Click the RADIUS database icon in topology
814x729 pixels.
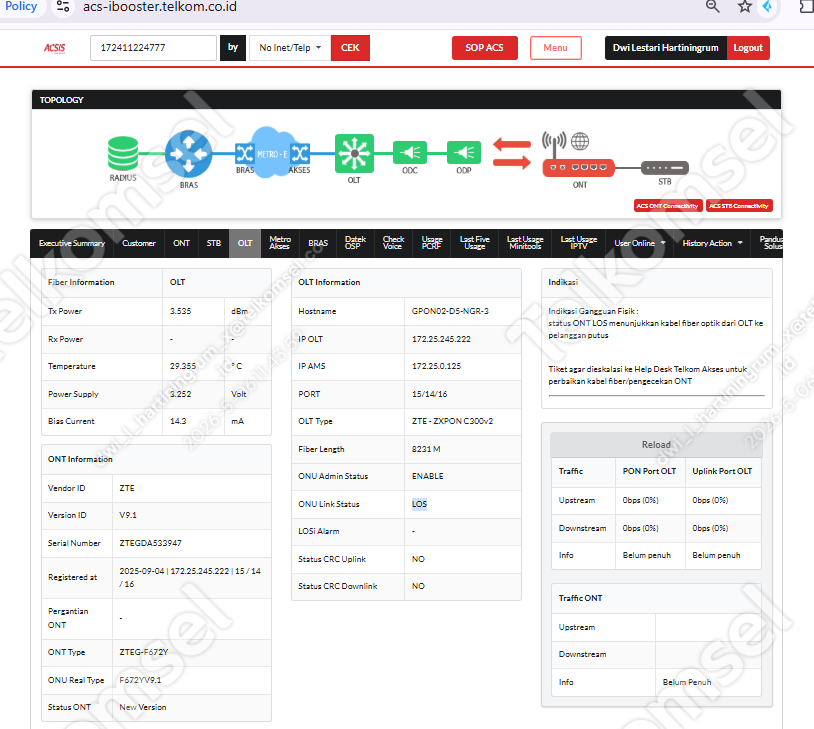point(123,153)
